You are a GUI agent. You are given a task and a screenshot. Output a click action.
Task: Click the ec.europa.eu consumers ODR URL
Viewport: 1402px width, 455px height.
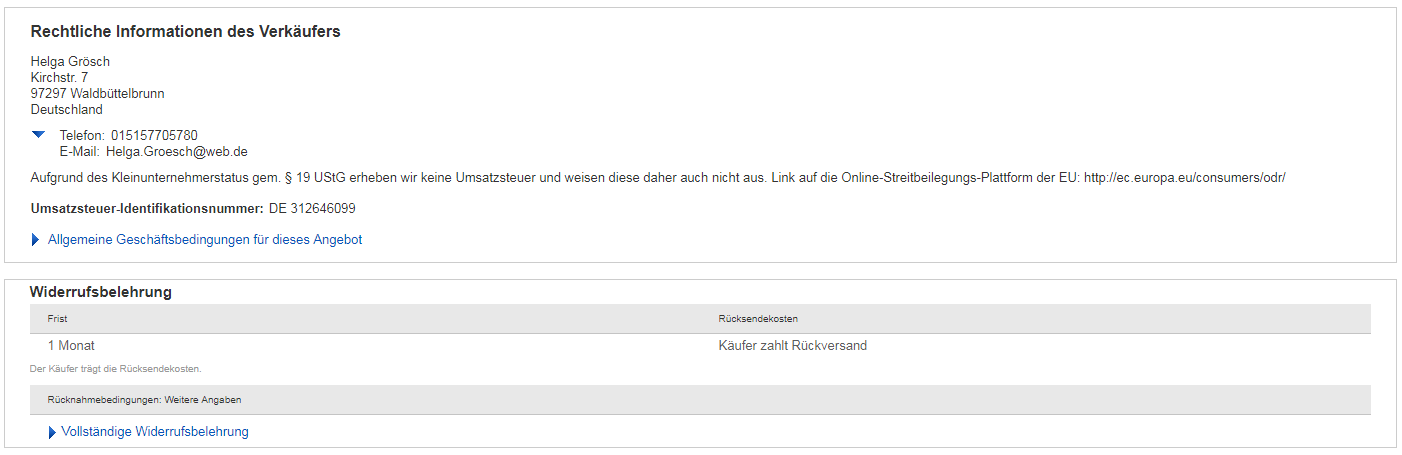coord(1184,177)
